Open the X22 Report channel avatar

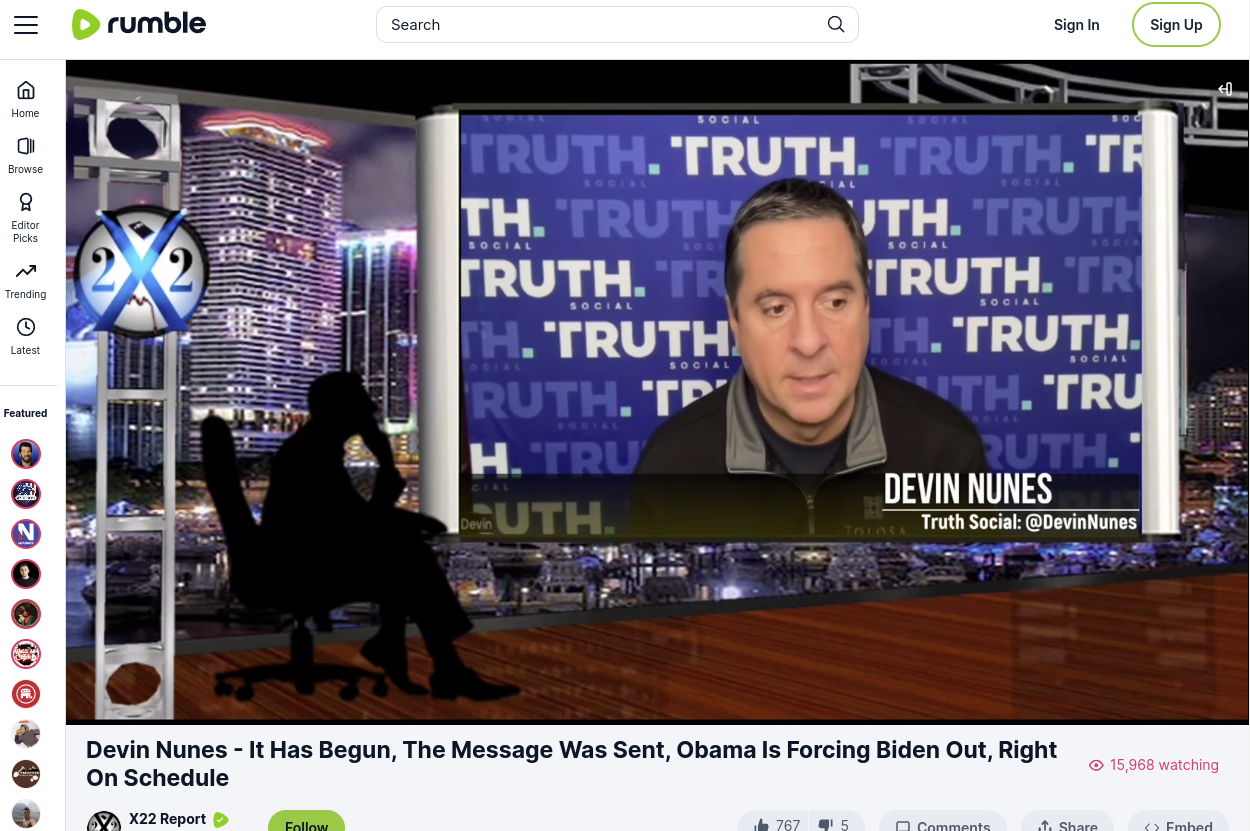click(x=104, y=822)
